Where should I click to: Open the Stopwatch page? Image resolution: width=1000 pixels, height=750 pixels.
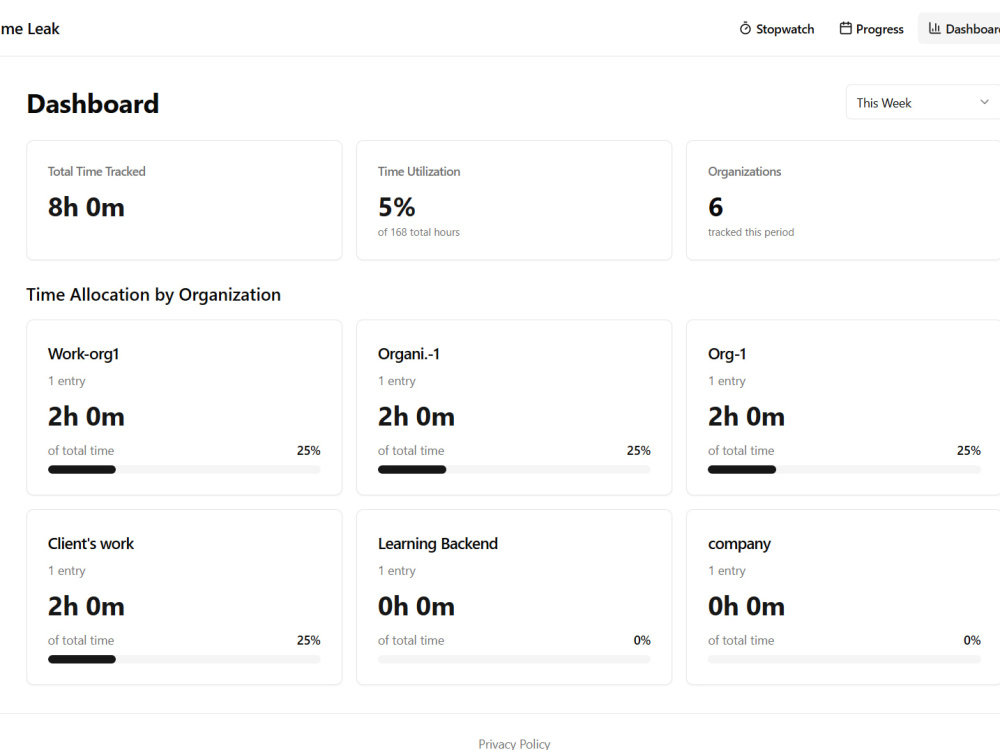point(777,29)
